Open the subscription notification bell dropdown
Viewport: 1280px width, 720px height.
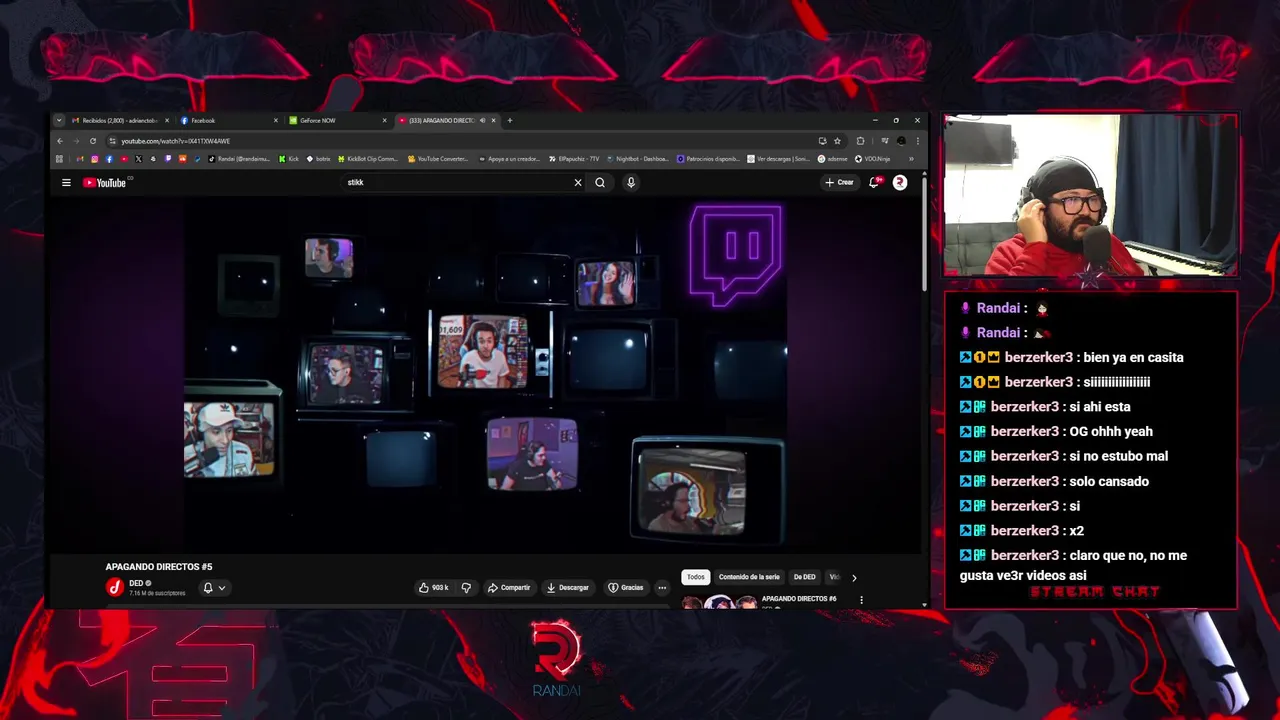coord(214,587)
